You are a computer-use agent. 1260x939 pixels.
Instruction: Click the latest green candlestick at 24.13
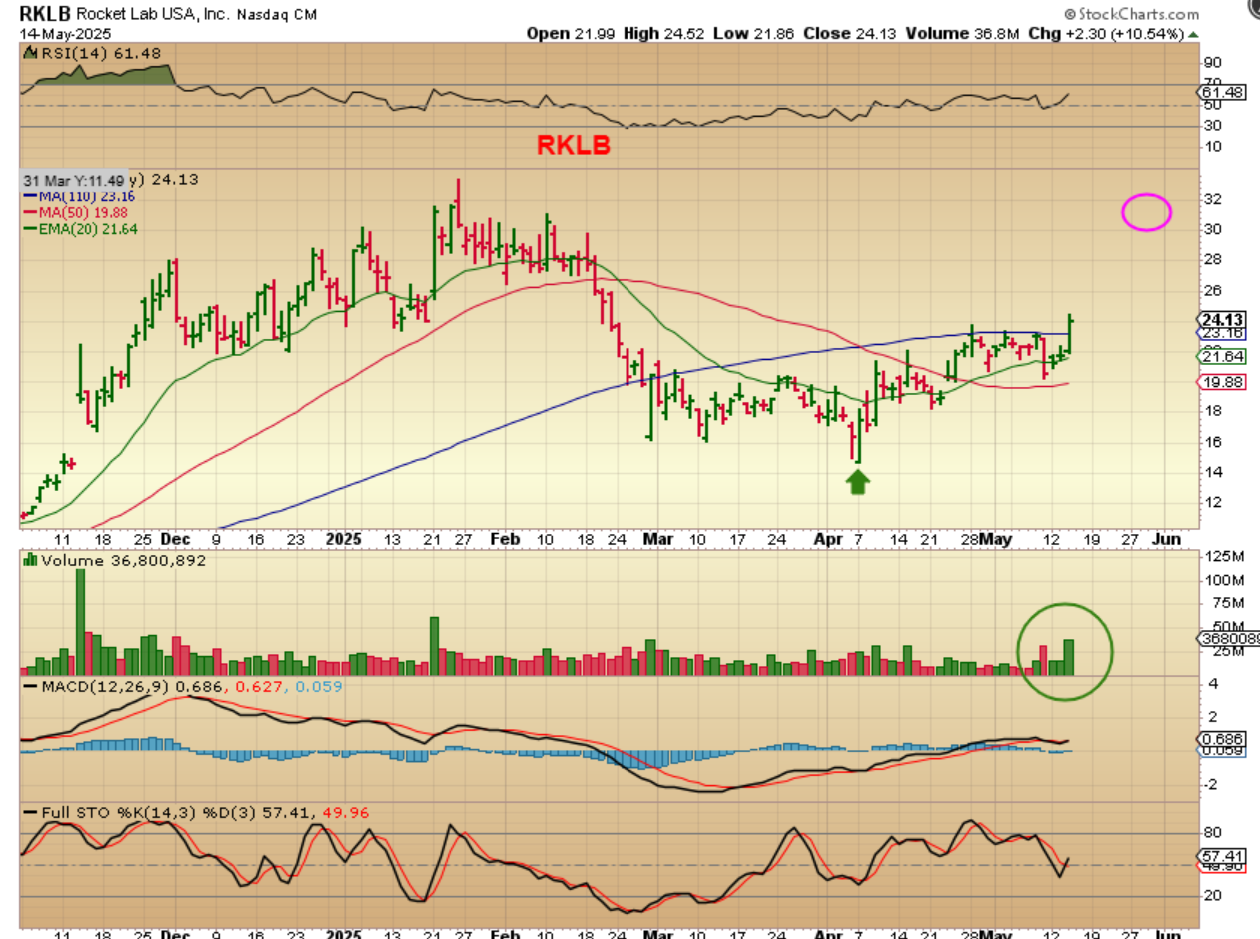(x=1070, y=333)
